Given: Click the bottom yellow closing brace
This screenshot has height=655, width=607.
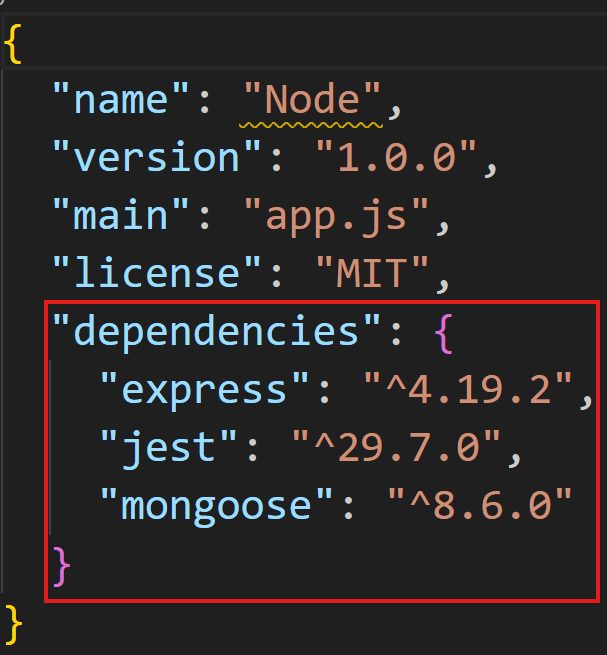Looking at the screenshot, I should pos(13,624).
